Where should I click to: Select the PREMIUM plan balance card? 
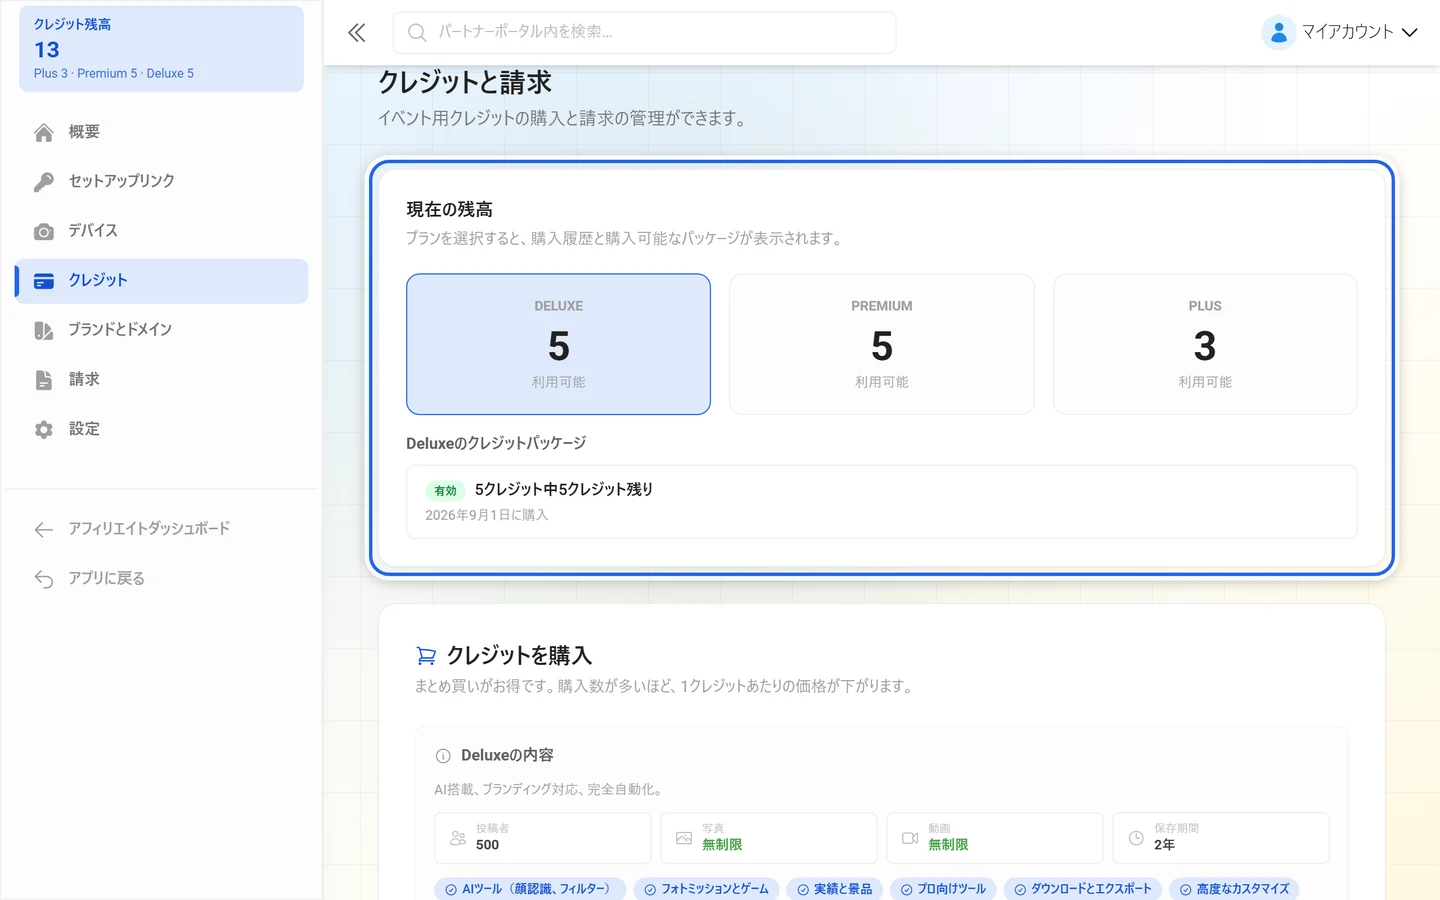882,344
